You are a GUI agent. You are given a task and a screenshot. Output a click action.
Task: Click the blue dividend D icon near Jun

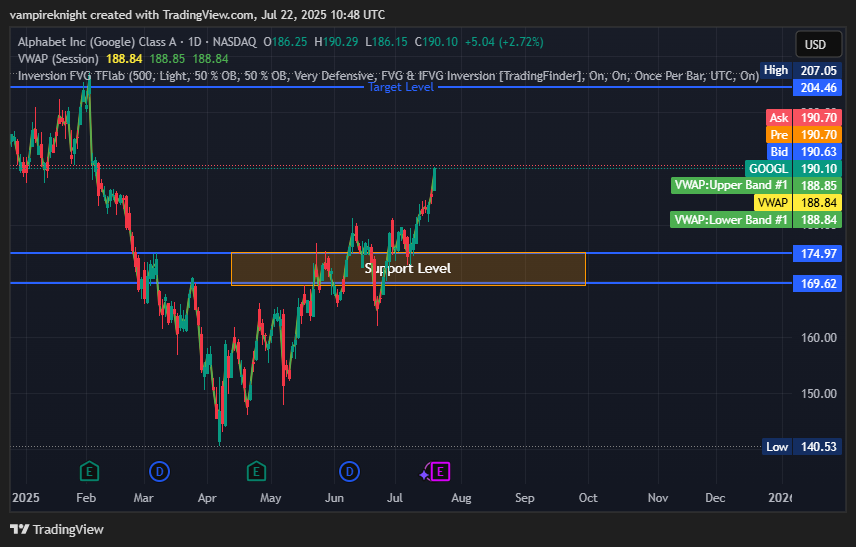pyautogui.click(x=349, y=471)
